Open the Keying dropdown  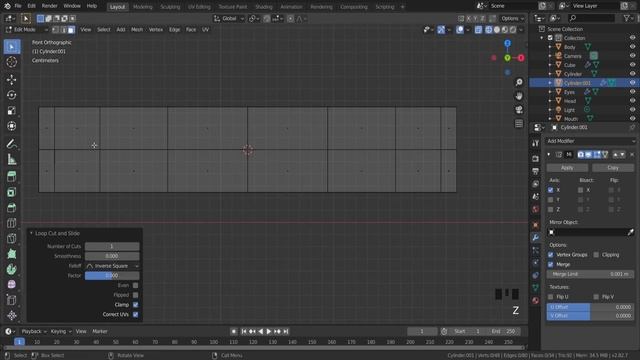coord(61,331)
